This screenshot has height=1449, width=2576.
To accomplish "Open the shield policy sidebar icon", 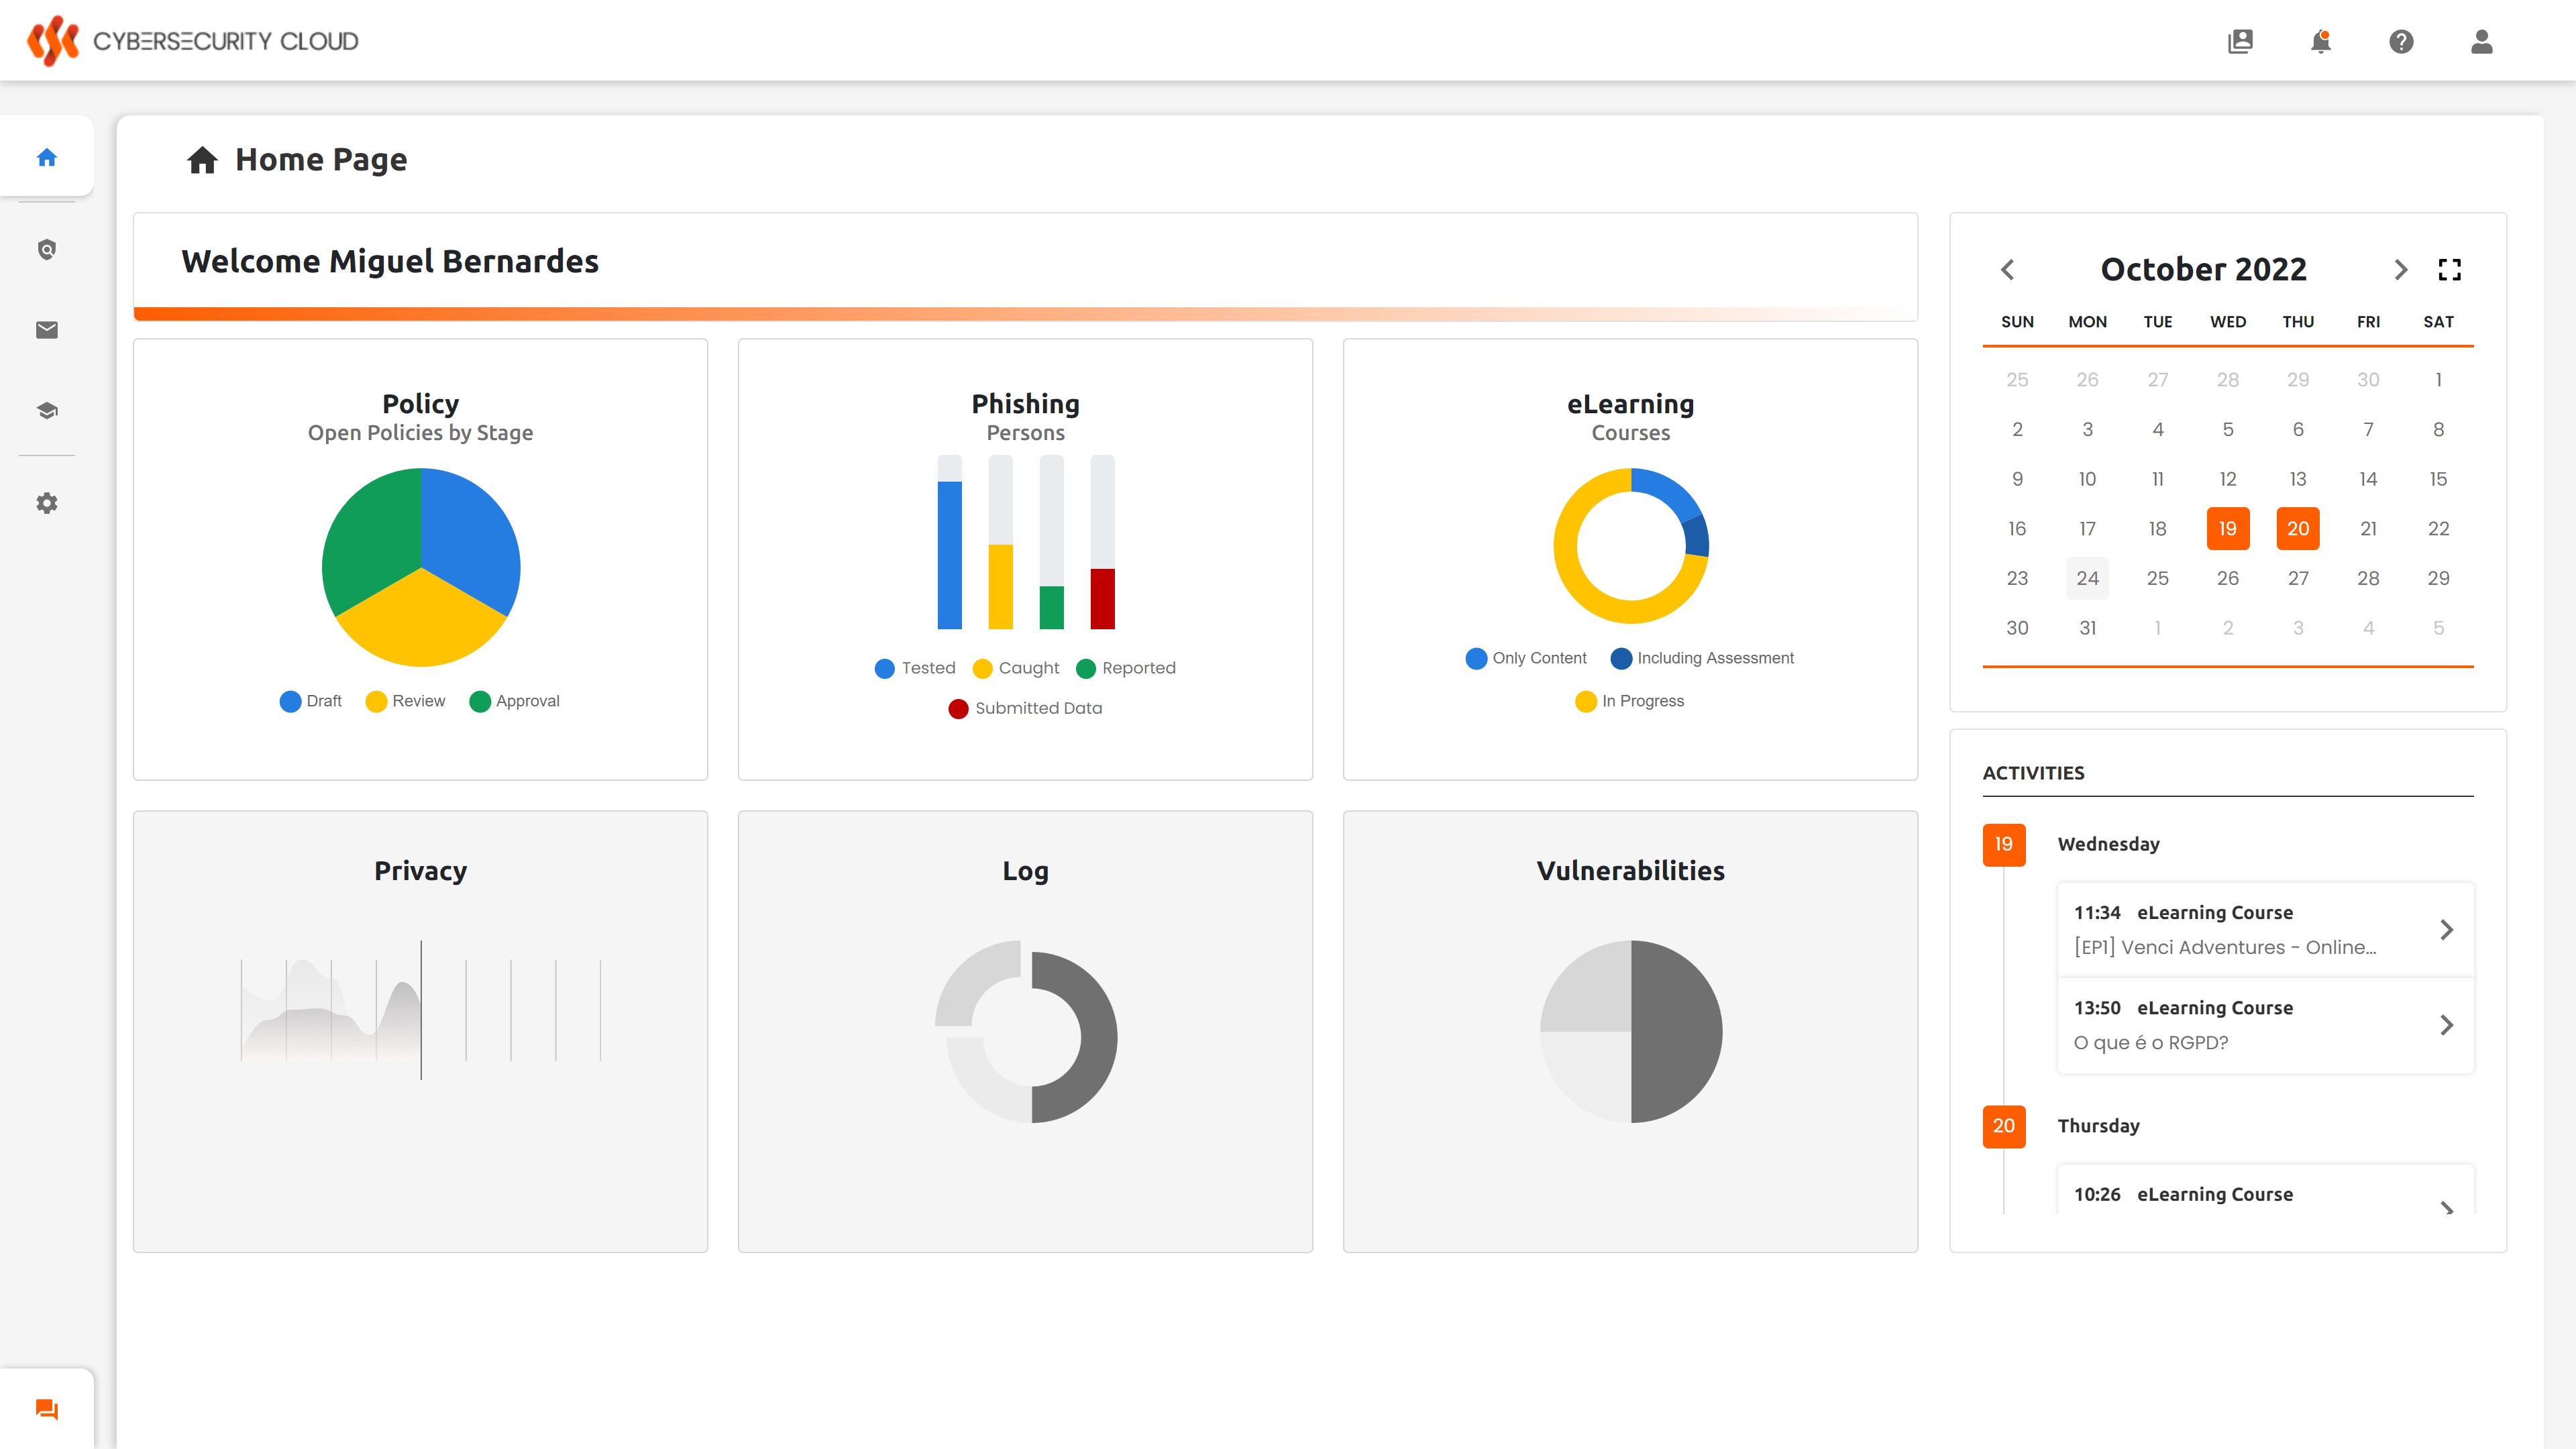I will click(x=47, y=249).
